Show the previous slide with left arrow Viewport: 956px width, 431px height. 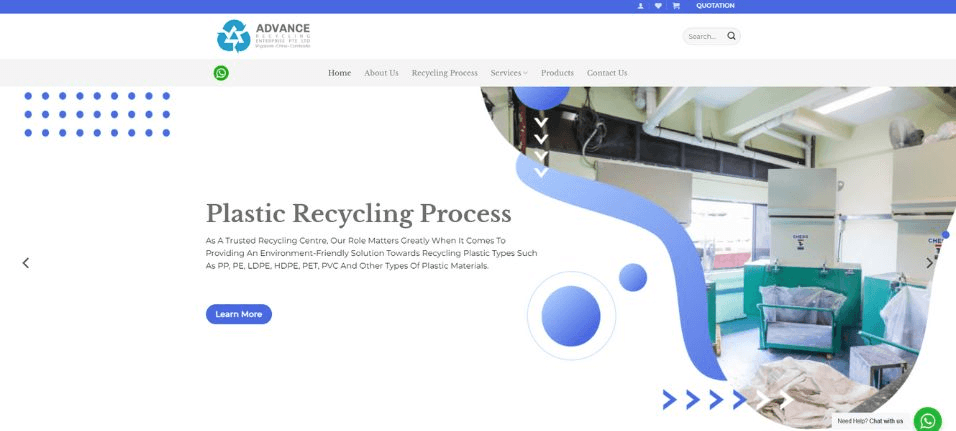(26, 263)
